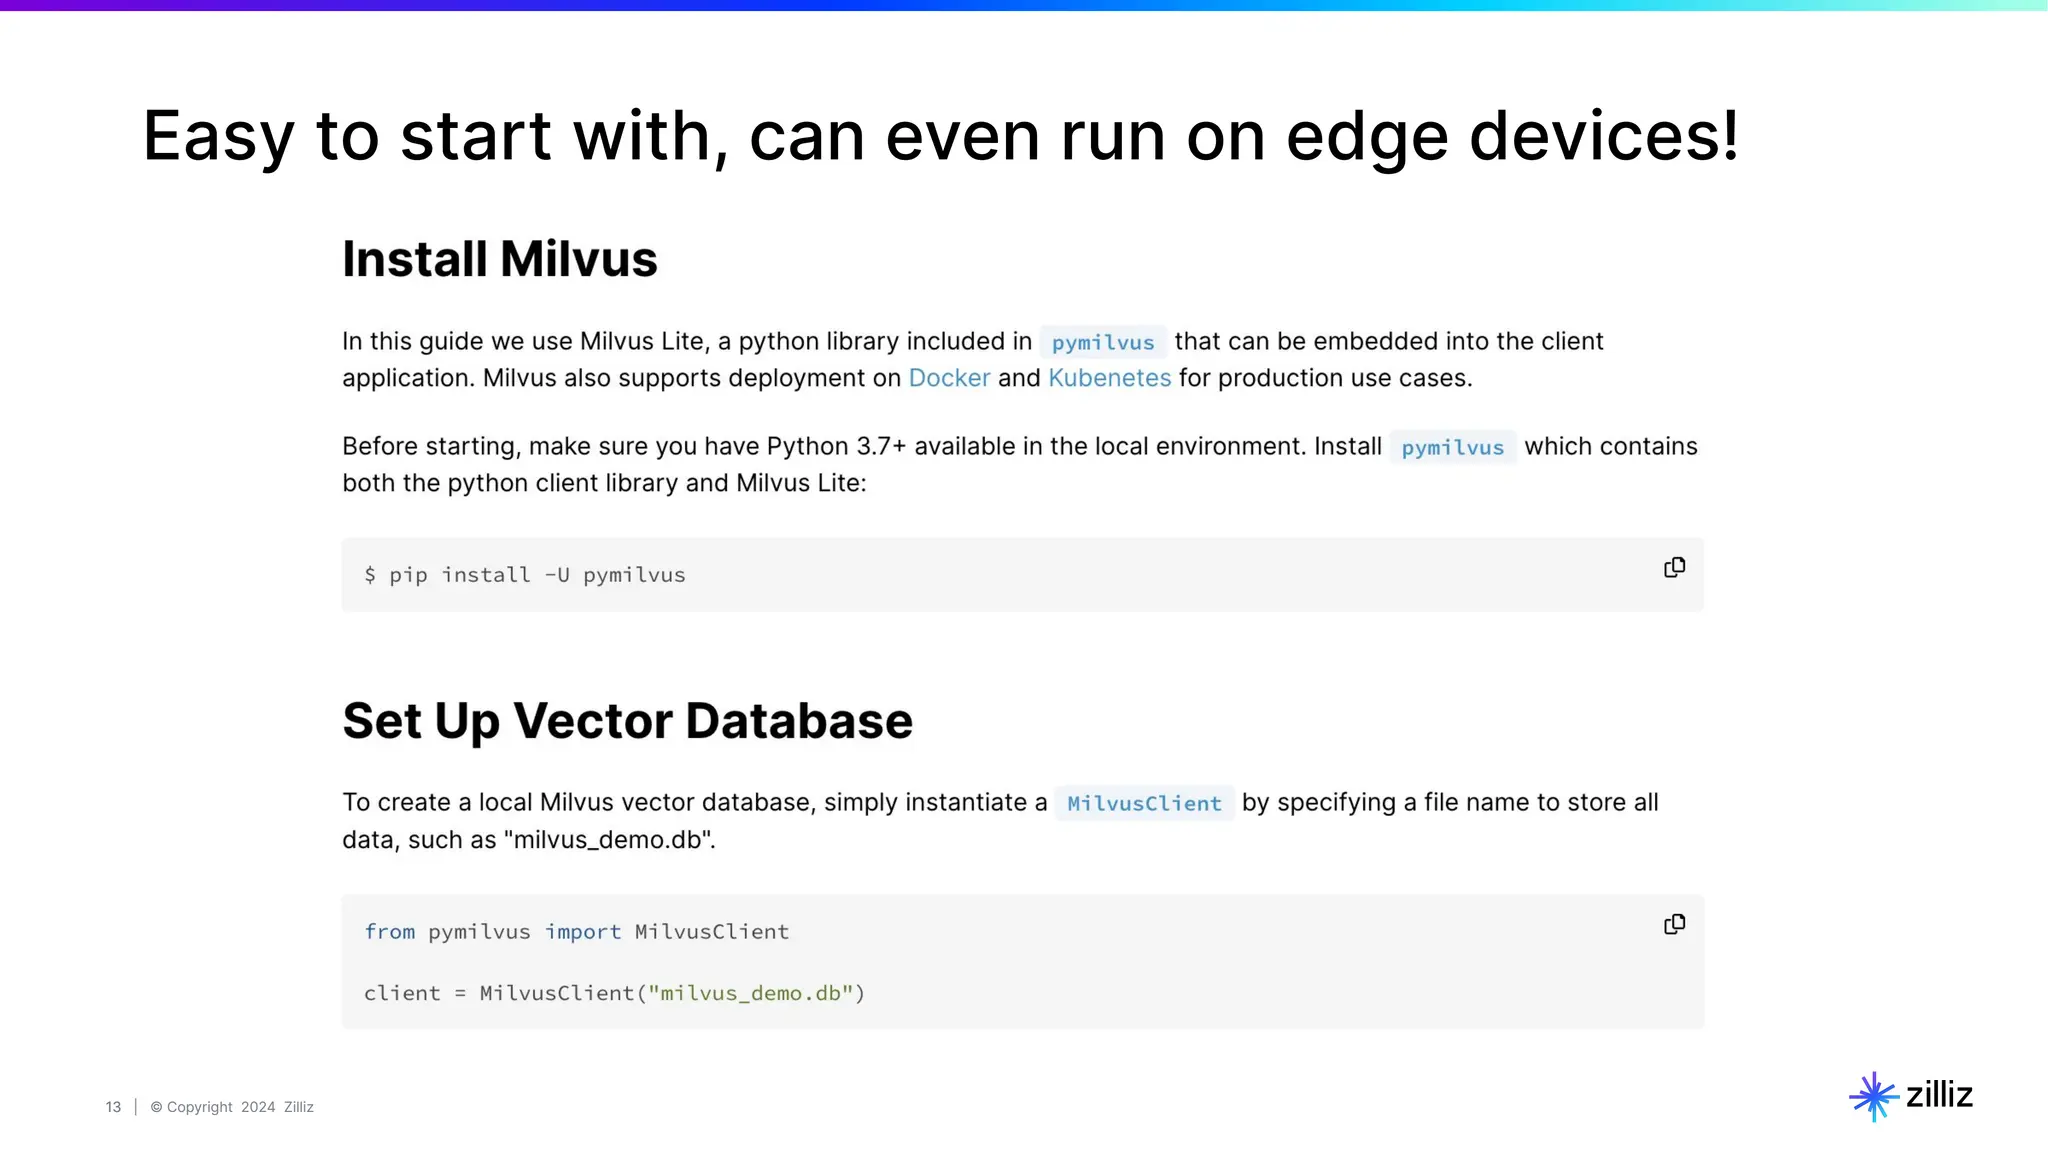Image resolution: width=2048 pixels, height=1152 pixels.
Task: Click the MilvusClient inline code tag
Action: tap(1144, 803)
